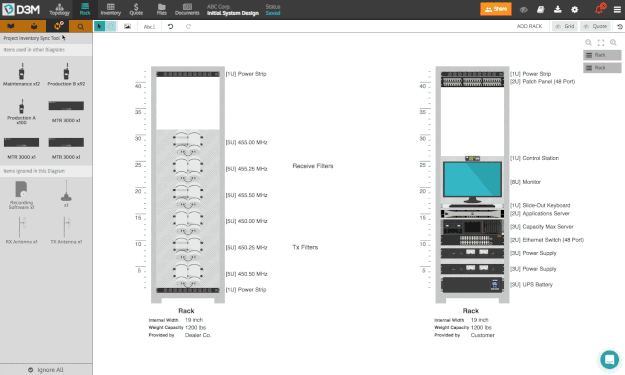625x375 pixels.
Task: Select the inventory sync tool icon
Action: [x=58, y=26]
